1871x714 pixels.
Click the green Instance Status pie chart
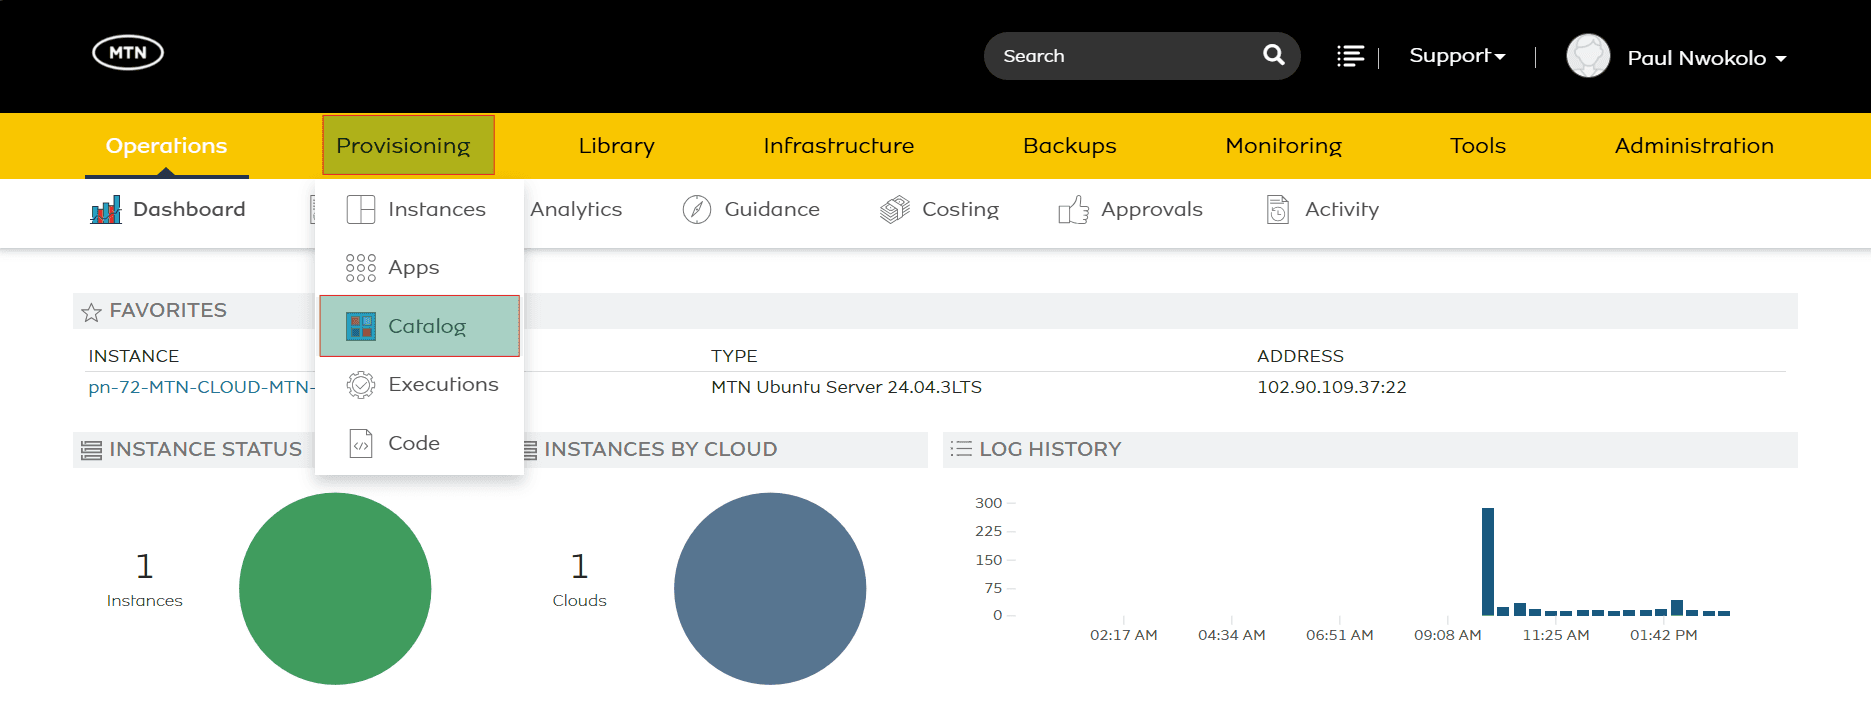(x=335, y=589)
